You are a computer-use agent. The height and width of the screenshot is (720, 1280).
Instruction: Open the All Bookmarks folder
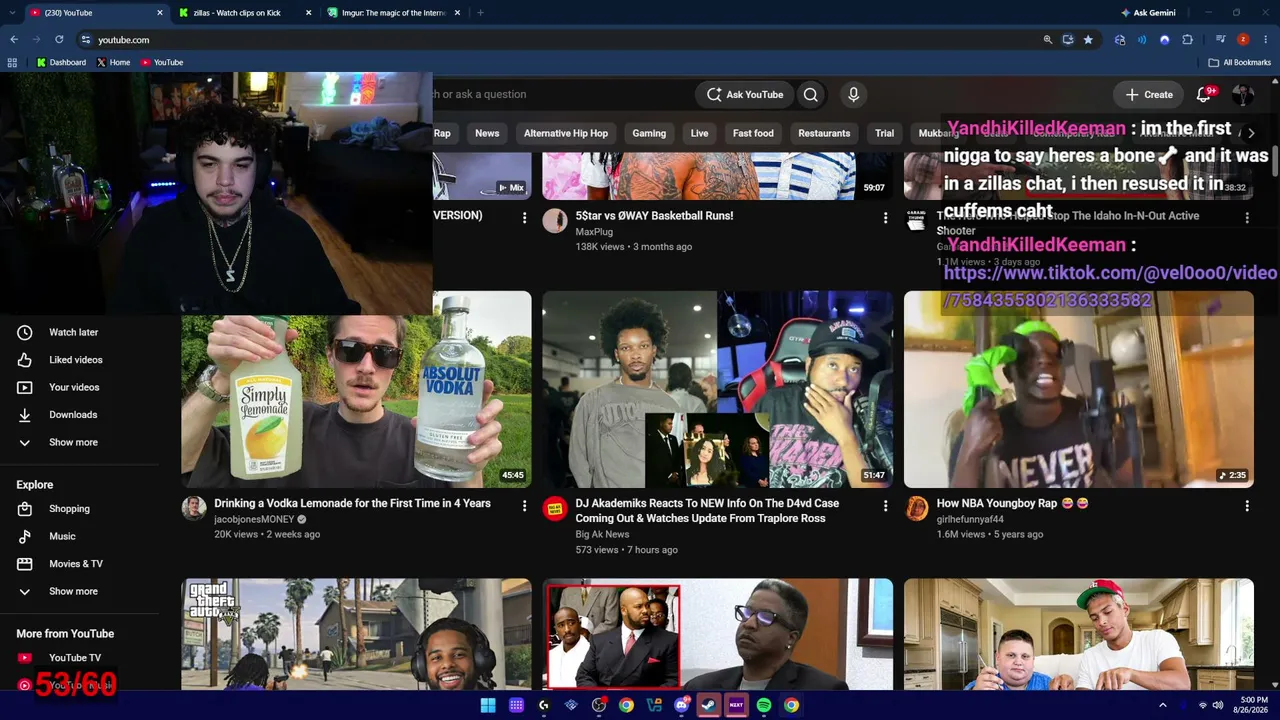(x=1240, y=62)
